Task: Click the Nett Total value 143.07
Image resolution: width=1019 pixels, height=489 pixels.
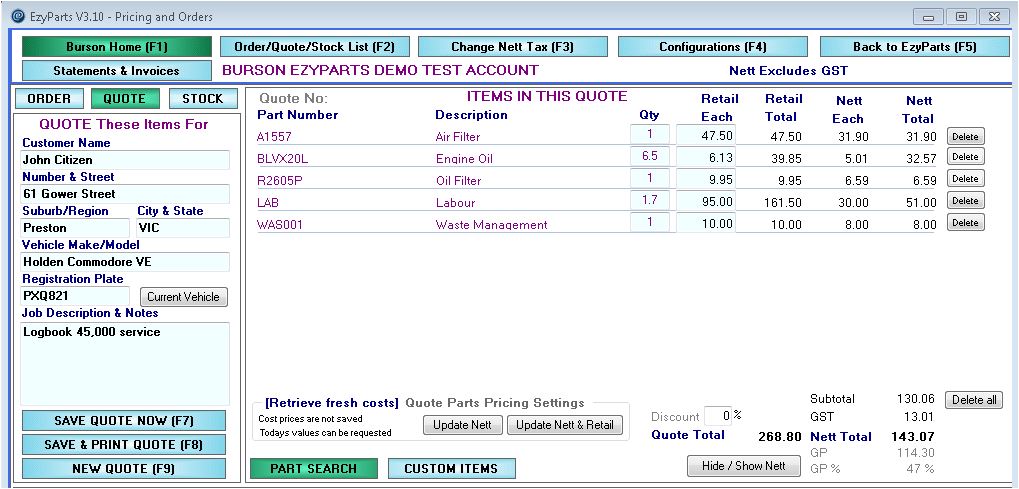Action: [912, 437]
